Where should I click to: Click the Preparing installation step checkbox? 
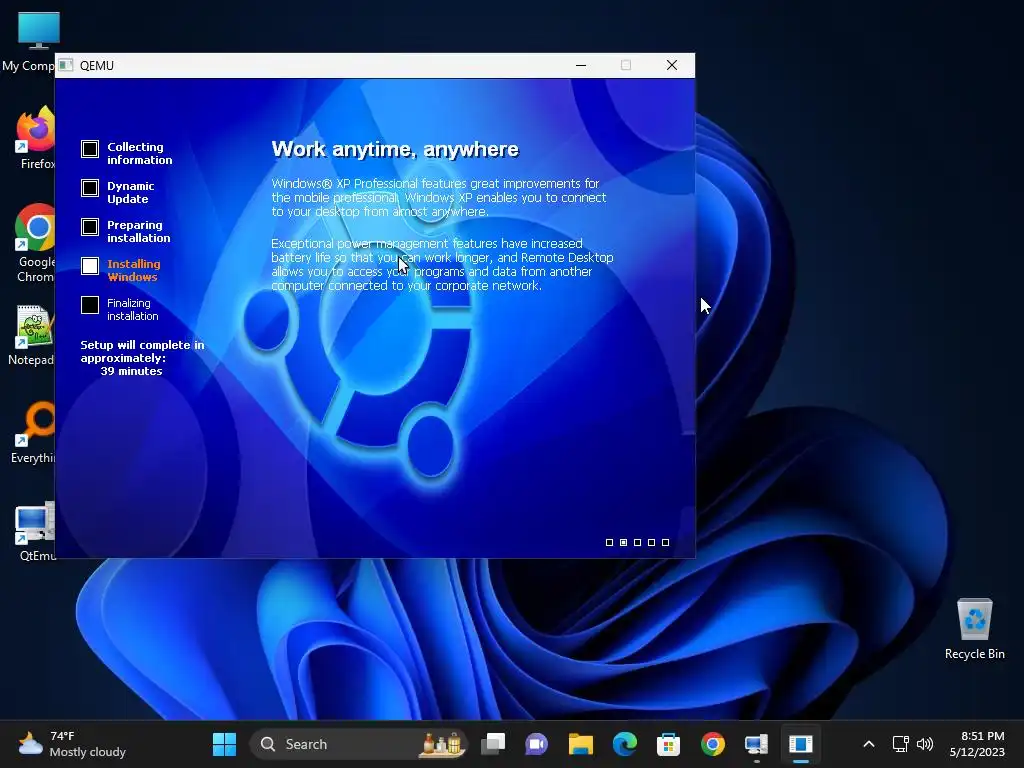90,227
